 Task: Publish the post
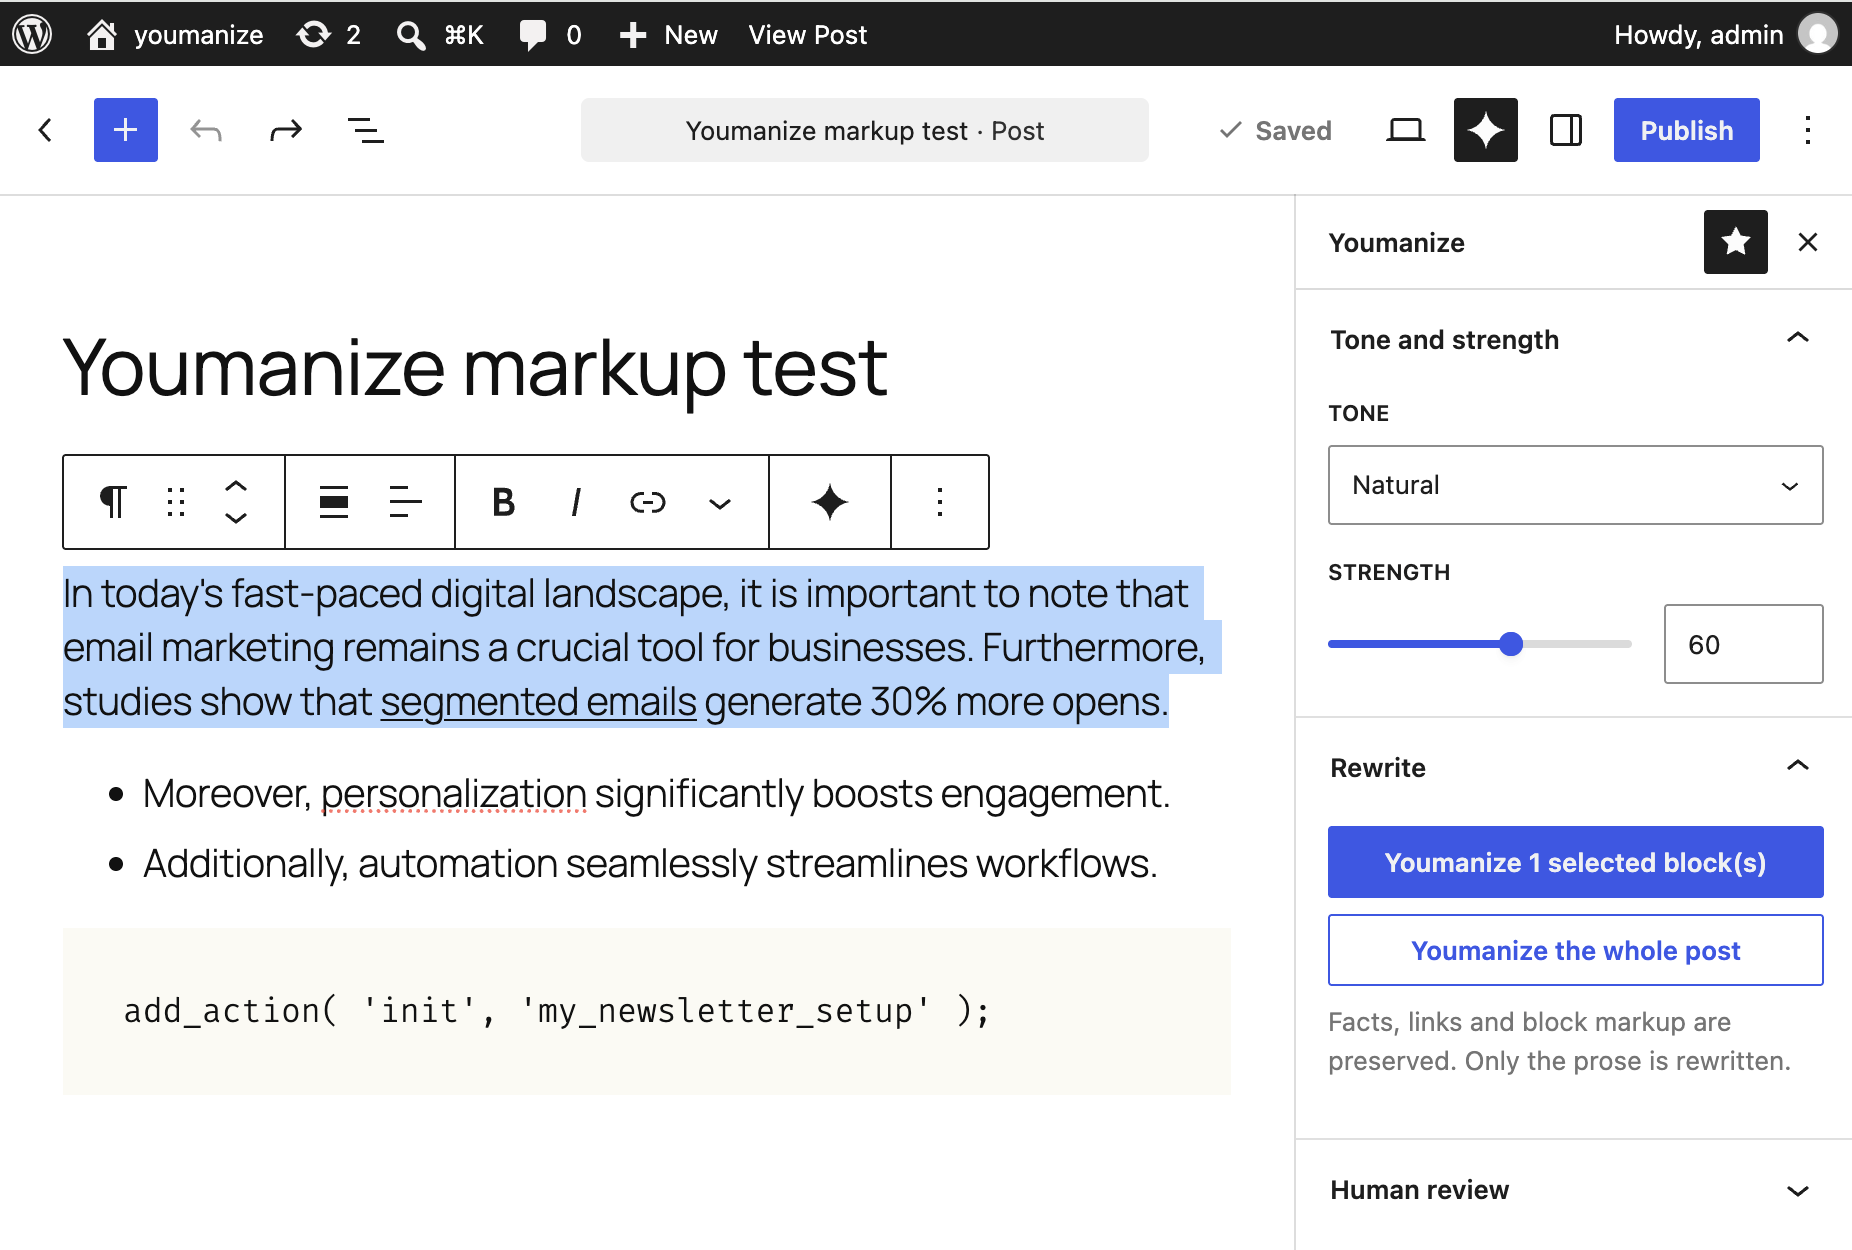[1687, 130]
